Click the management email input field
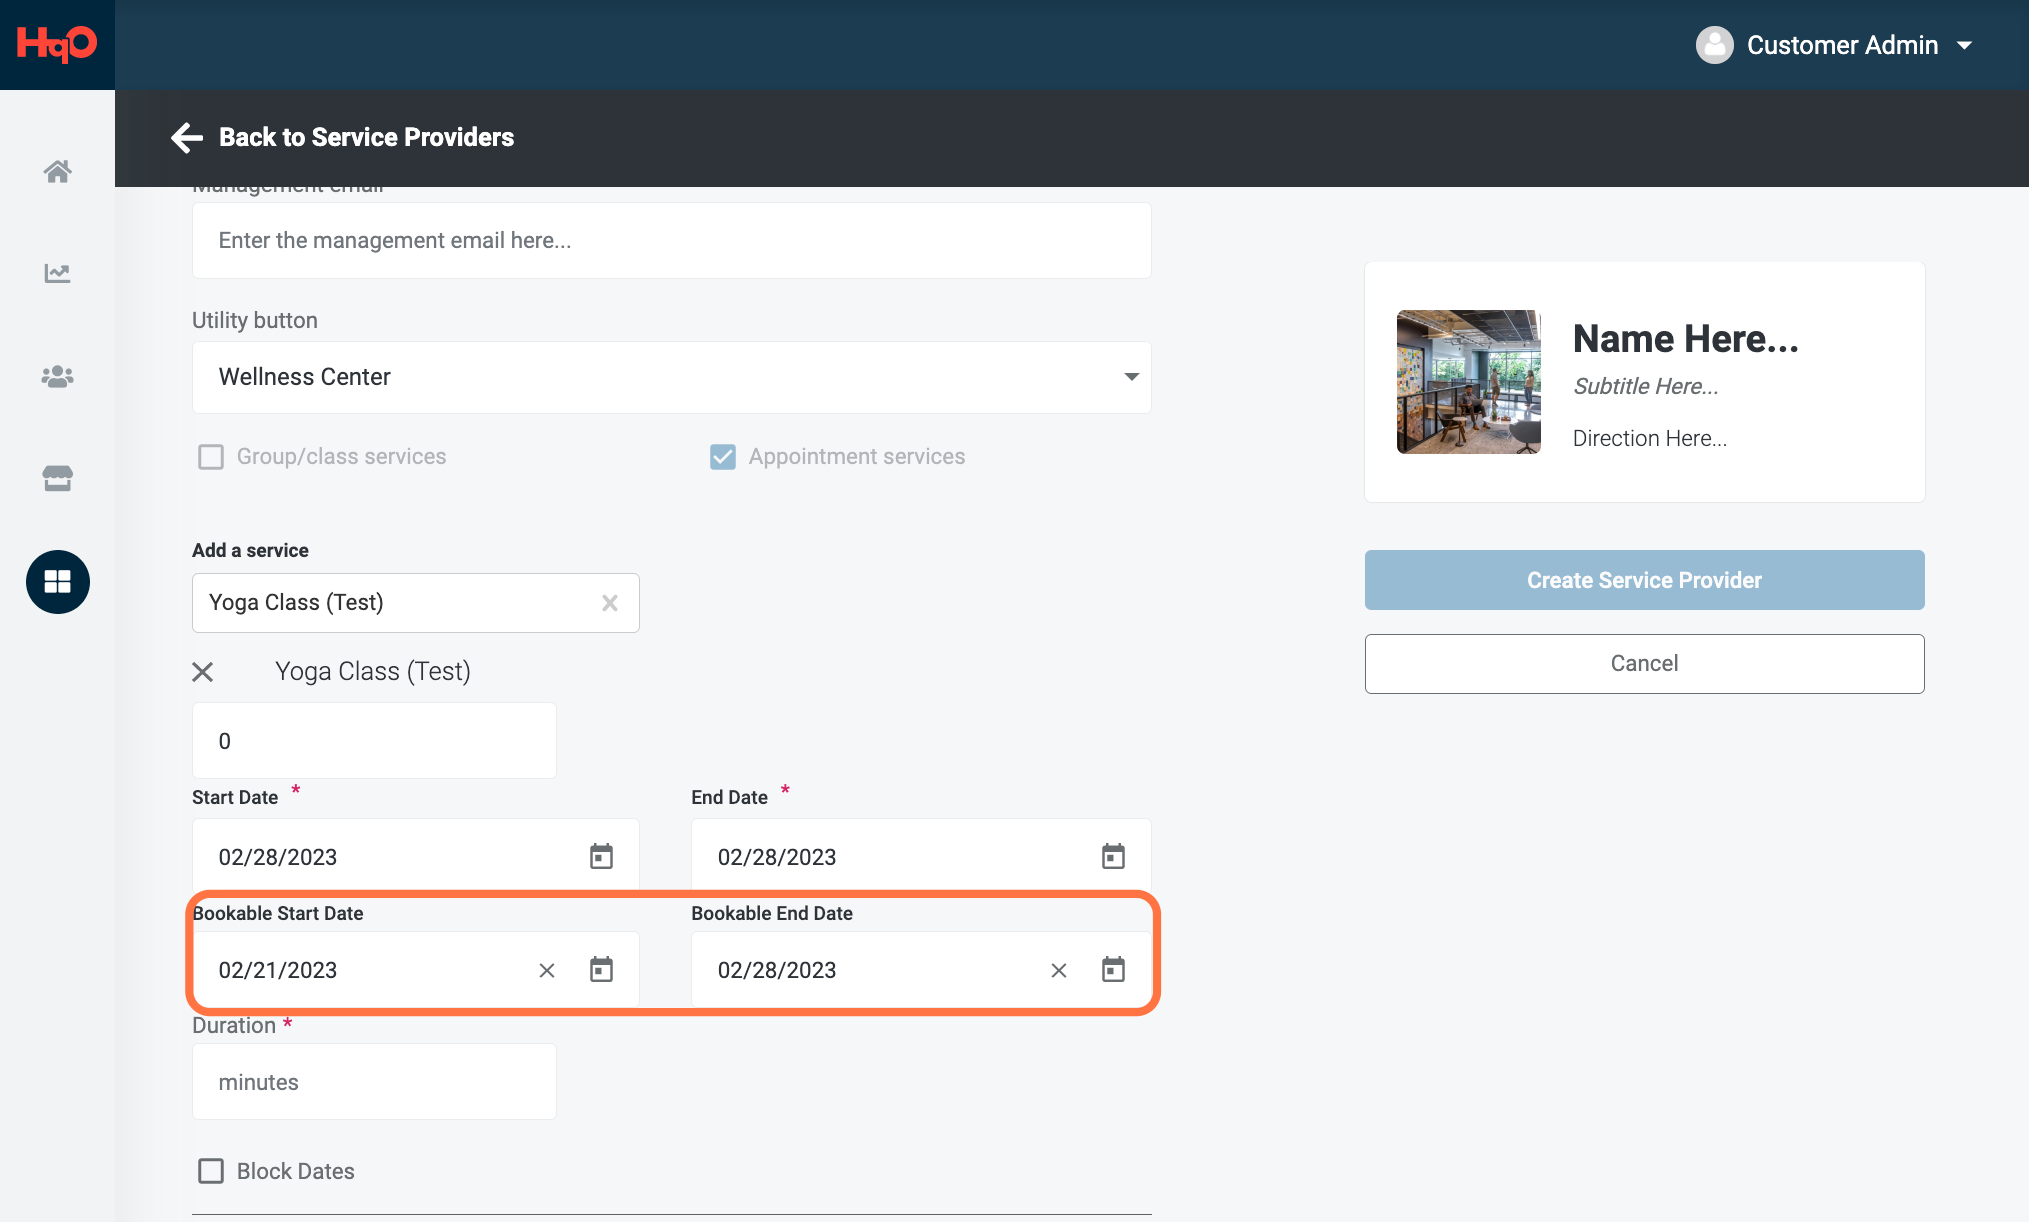The height and width of the screenshot is (1222, 2029). coord(672,240)
